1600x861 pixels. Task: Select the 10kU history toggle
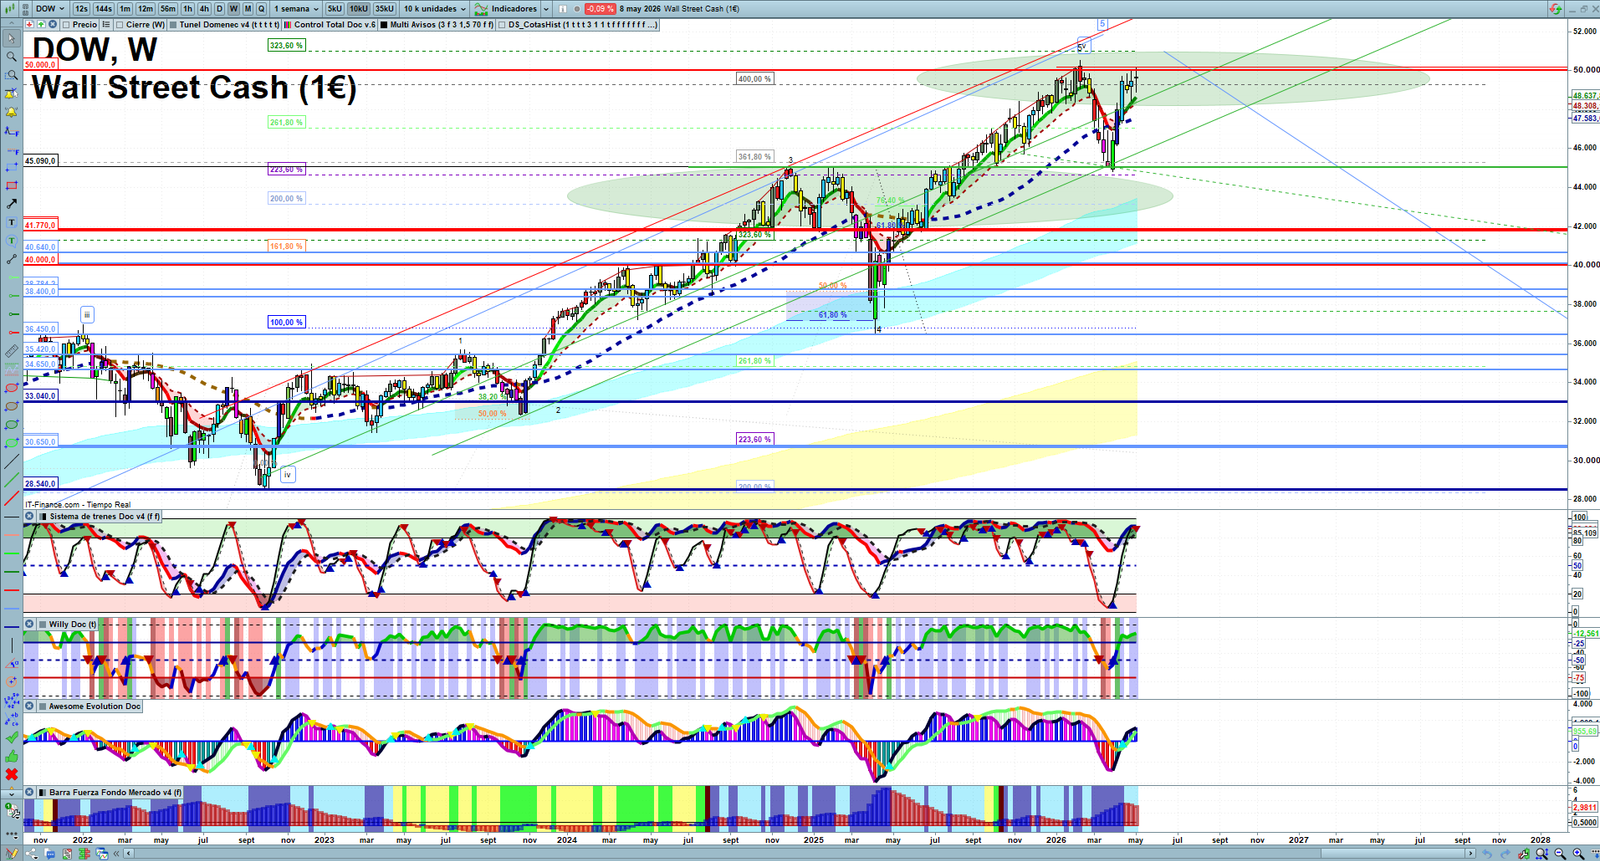click(359, 9)
